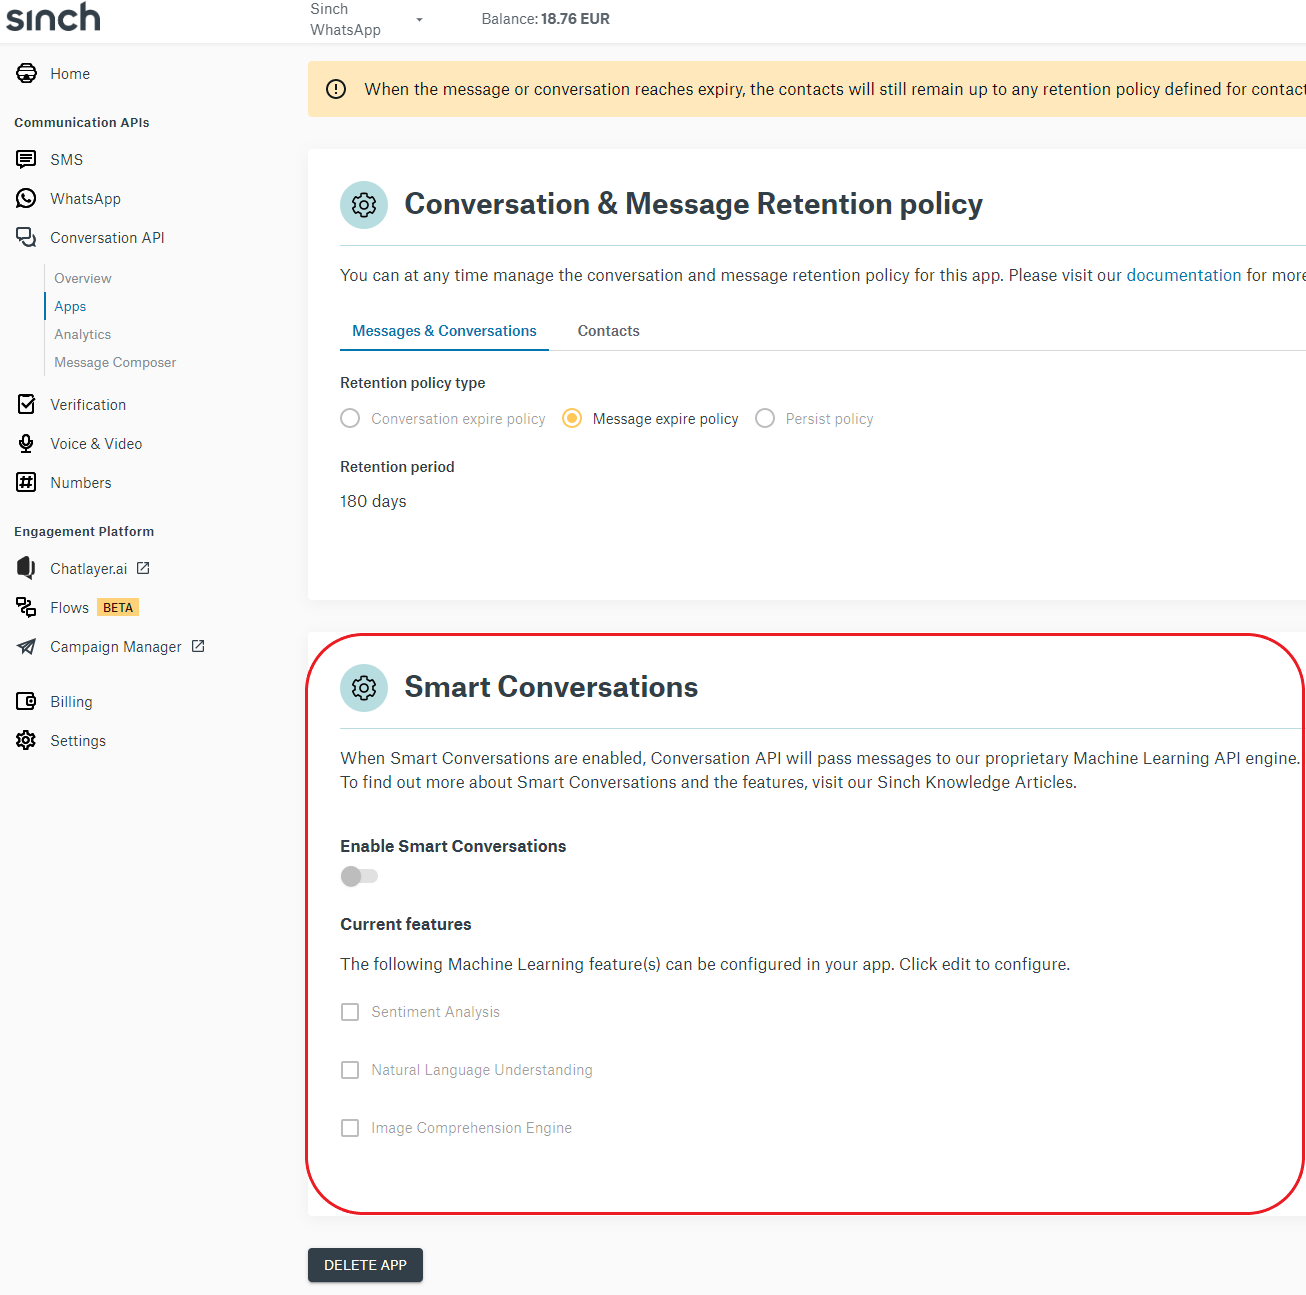Select Analytics under Conversation API
This screenshot has width=1306, height=1295.
(x=82, y=334)
